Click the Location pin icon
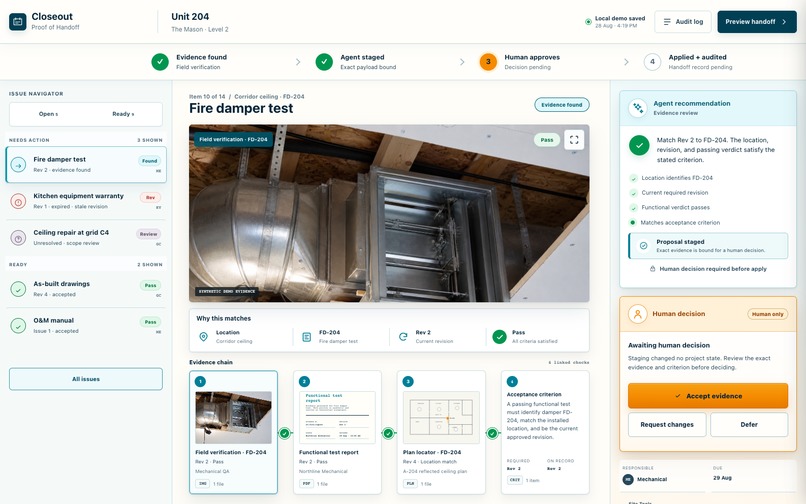This screenshot has width=806, height=504. [x=204, y=337]
